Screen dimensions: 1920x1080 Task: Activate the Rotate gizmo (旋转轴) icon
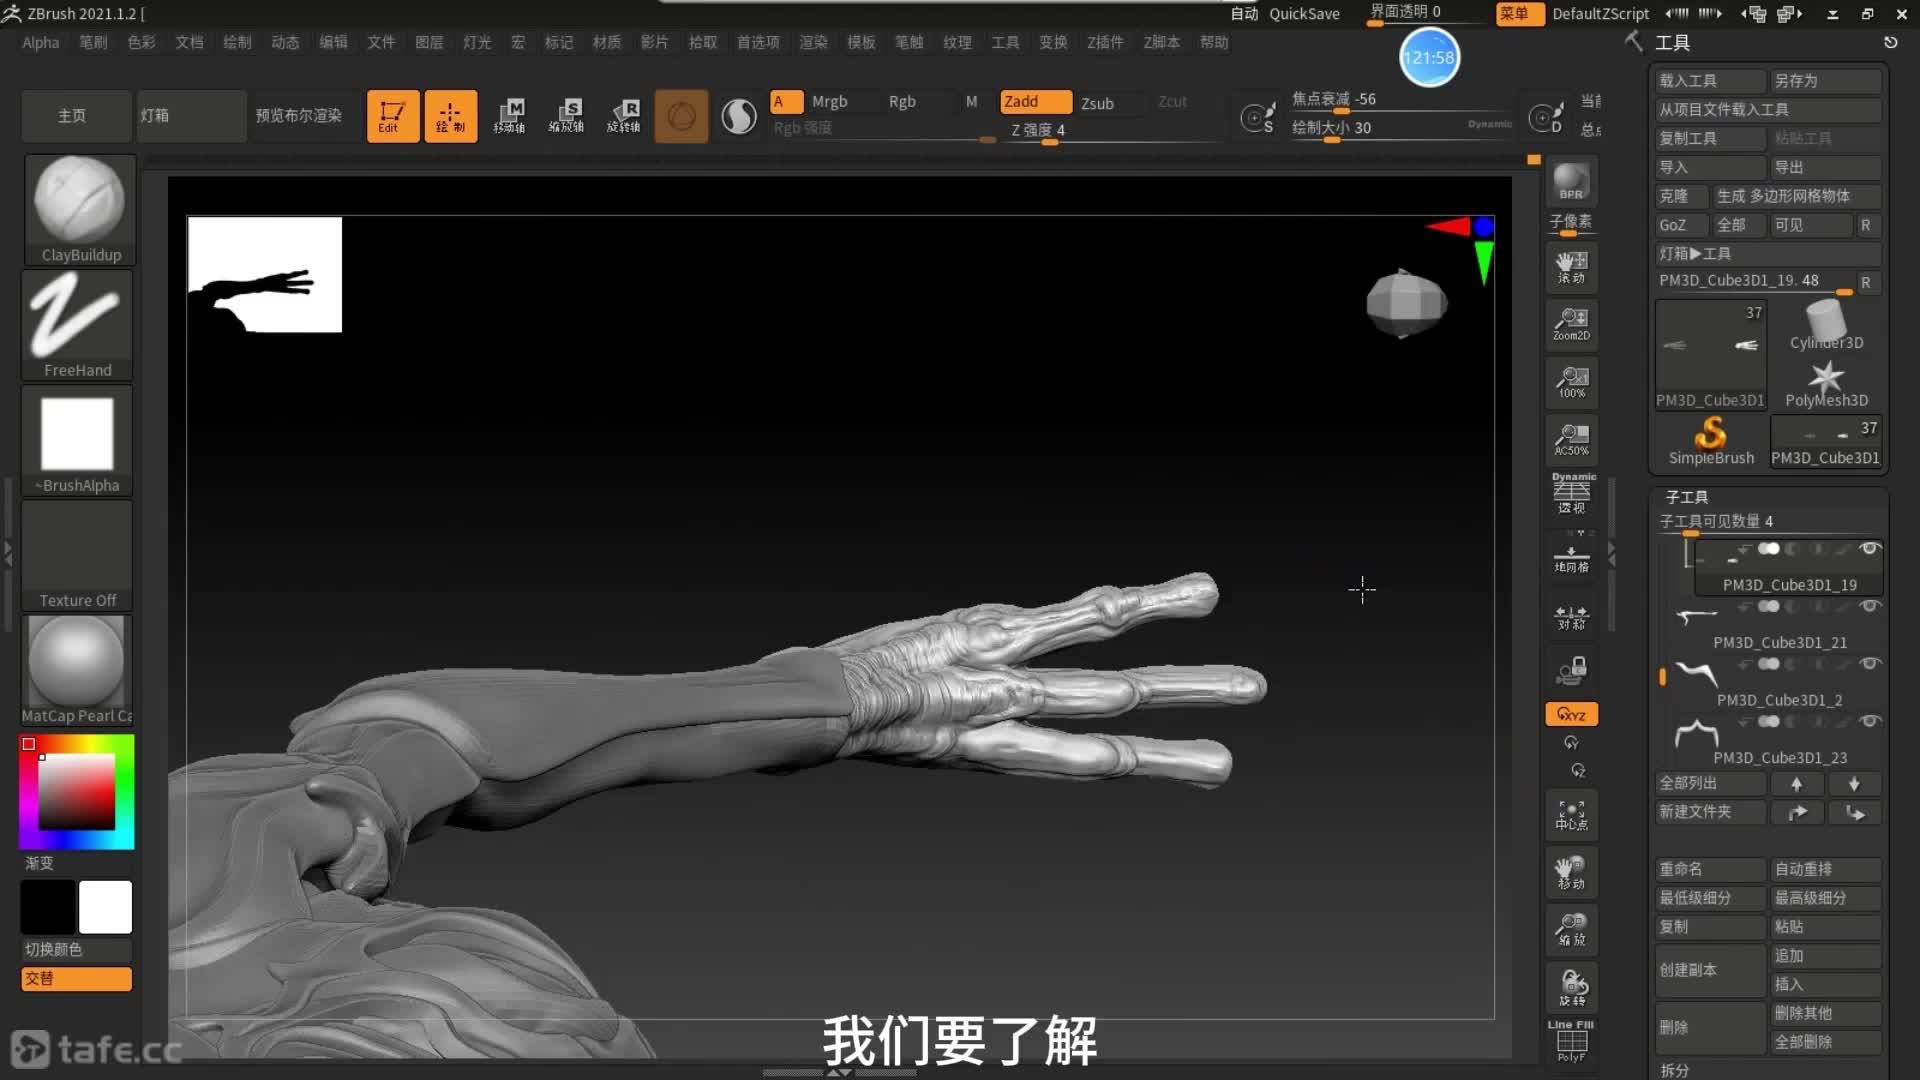(x=624, y=116)
